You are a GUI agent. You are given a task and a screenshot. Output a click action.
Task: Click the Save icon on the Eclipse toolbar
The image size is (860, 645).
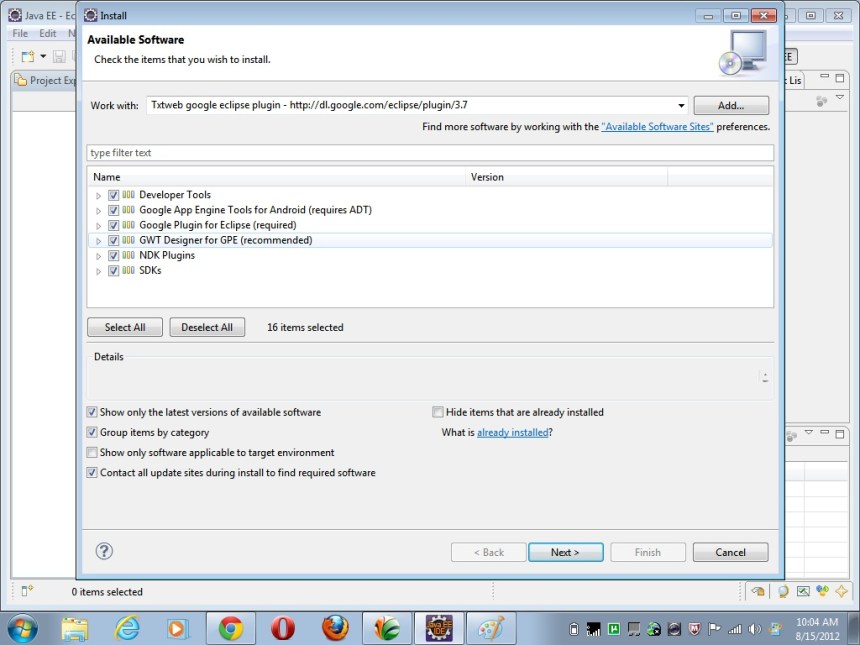pos(58,55)
